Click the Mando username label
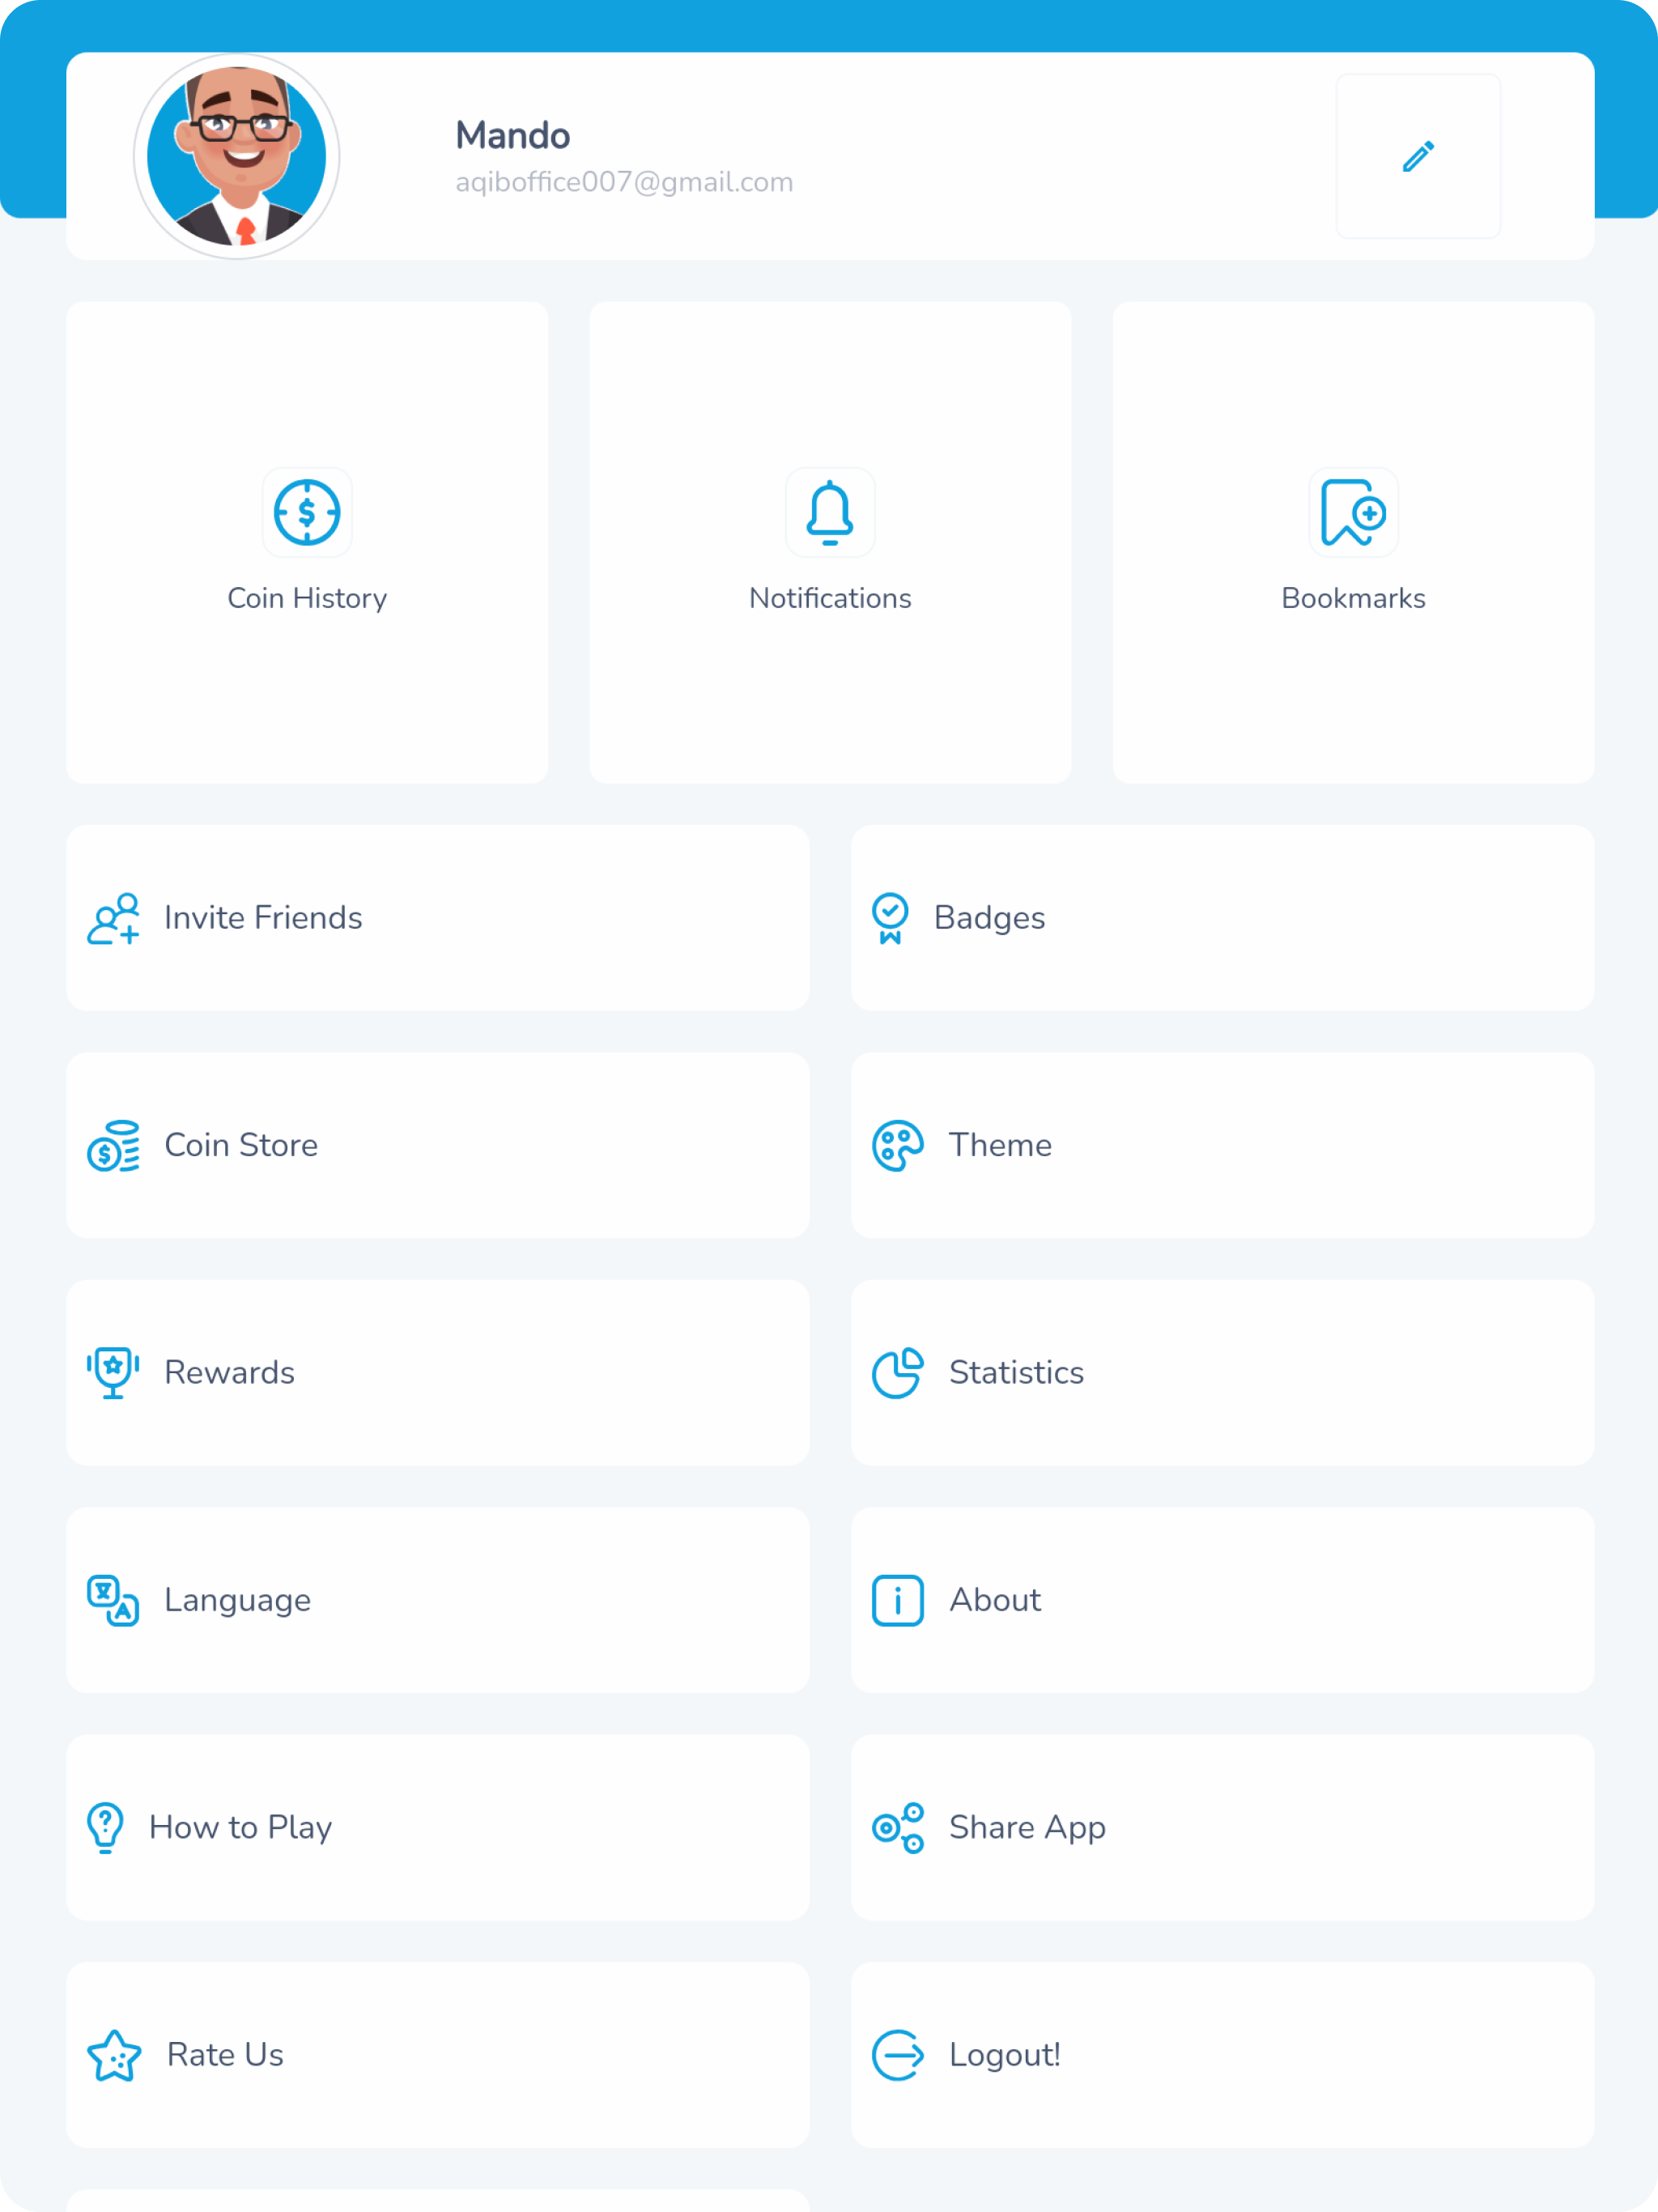The width and height of the screenshot is (1658, 2212). click(513, 135)
